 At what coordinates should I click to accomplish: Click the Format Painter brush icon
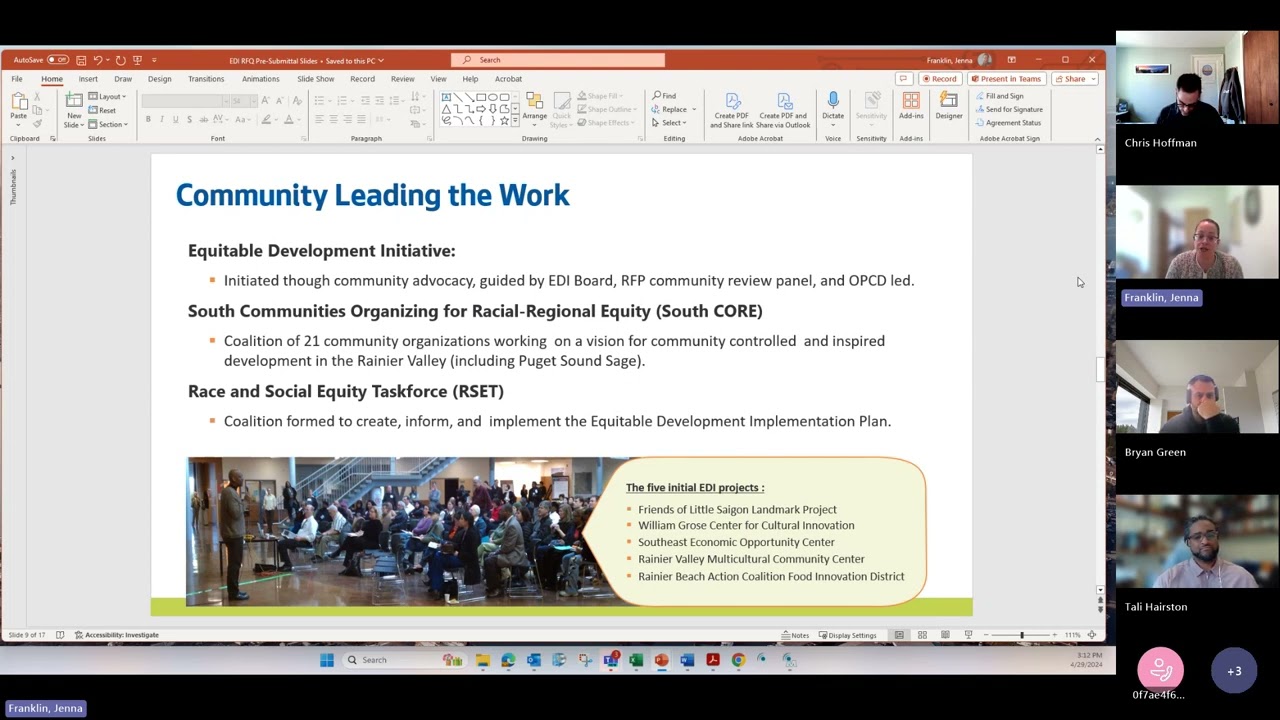point(37,123)
